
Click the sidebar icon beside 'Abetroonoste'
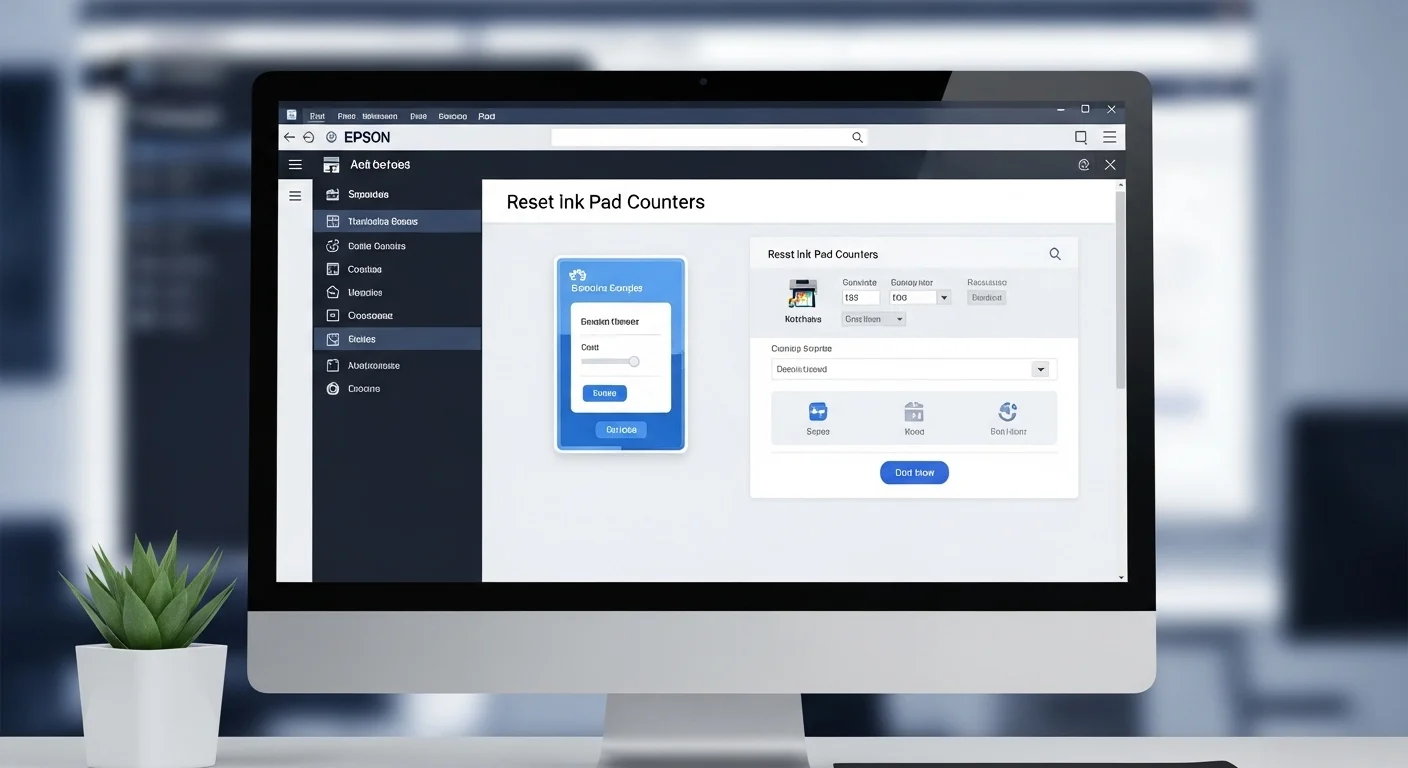click(x=333, y=365)
